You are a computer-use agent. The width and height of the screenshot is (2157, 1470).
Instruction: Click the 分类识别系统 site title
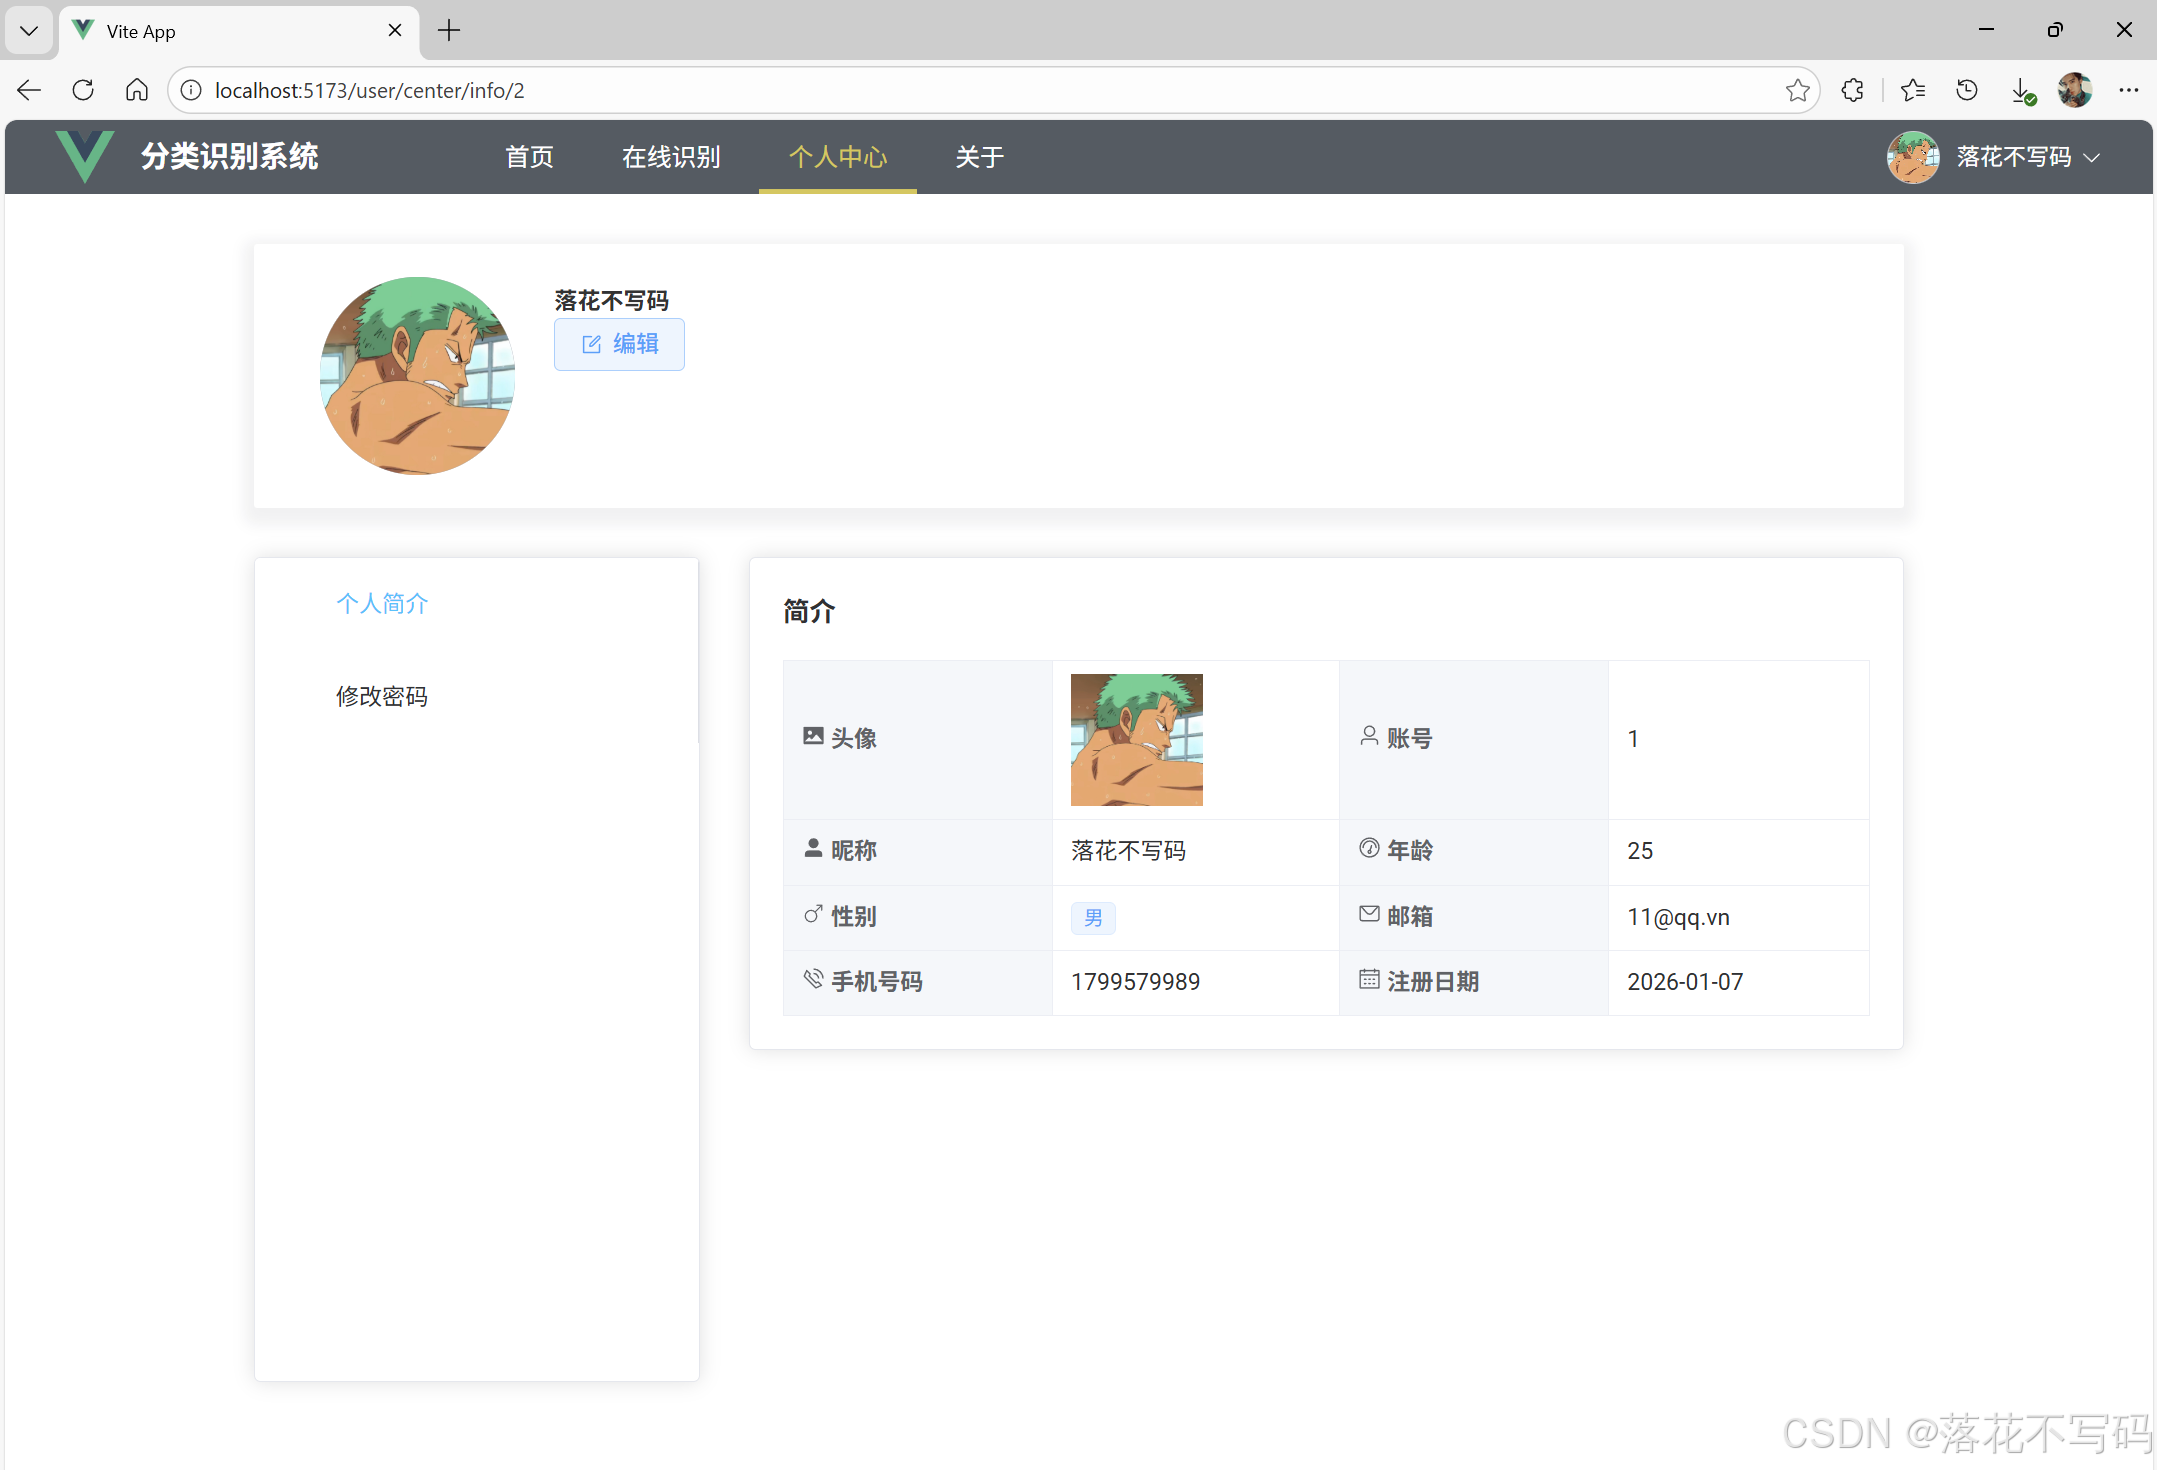(229, 157)
